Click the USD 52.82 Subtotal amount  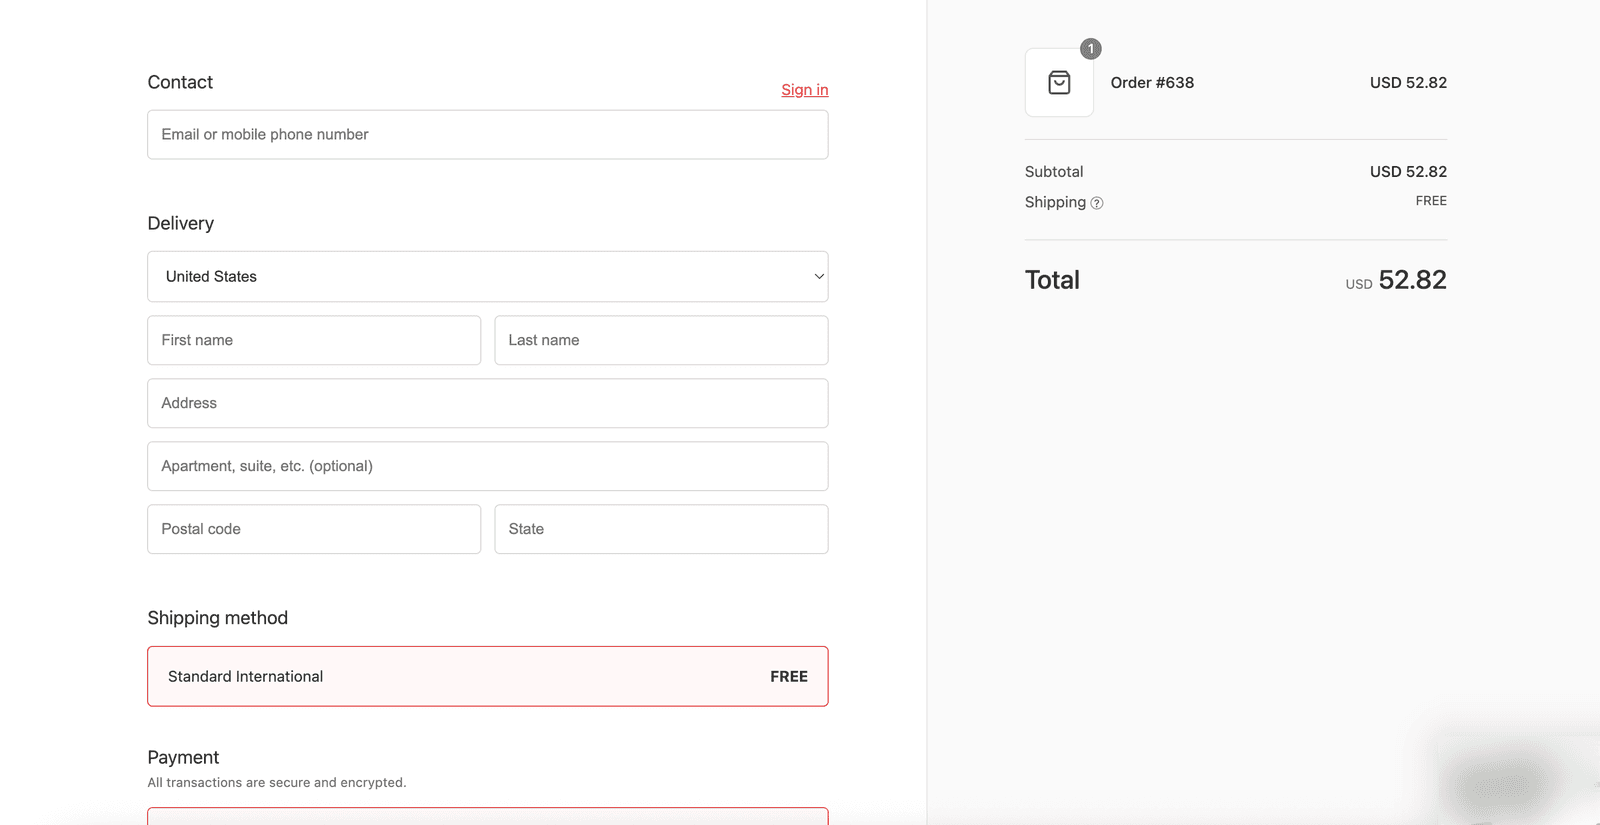tap(1408, 172)
